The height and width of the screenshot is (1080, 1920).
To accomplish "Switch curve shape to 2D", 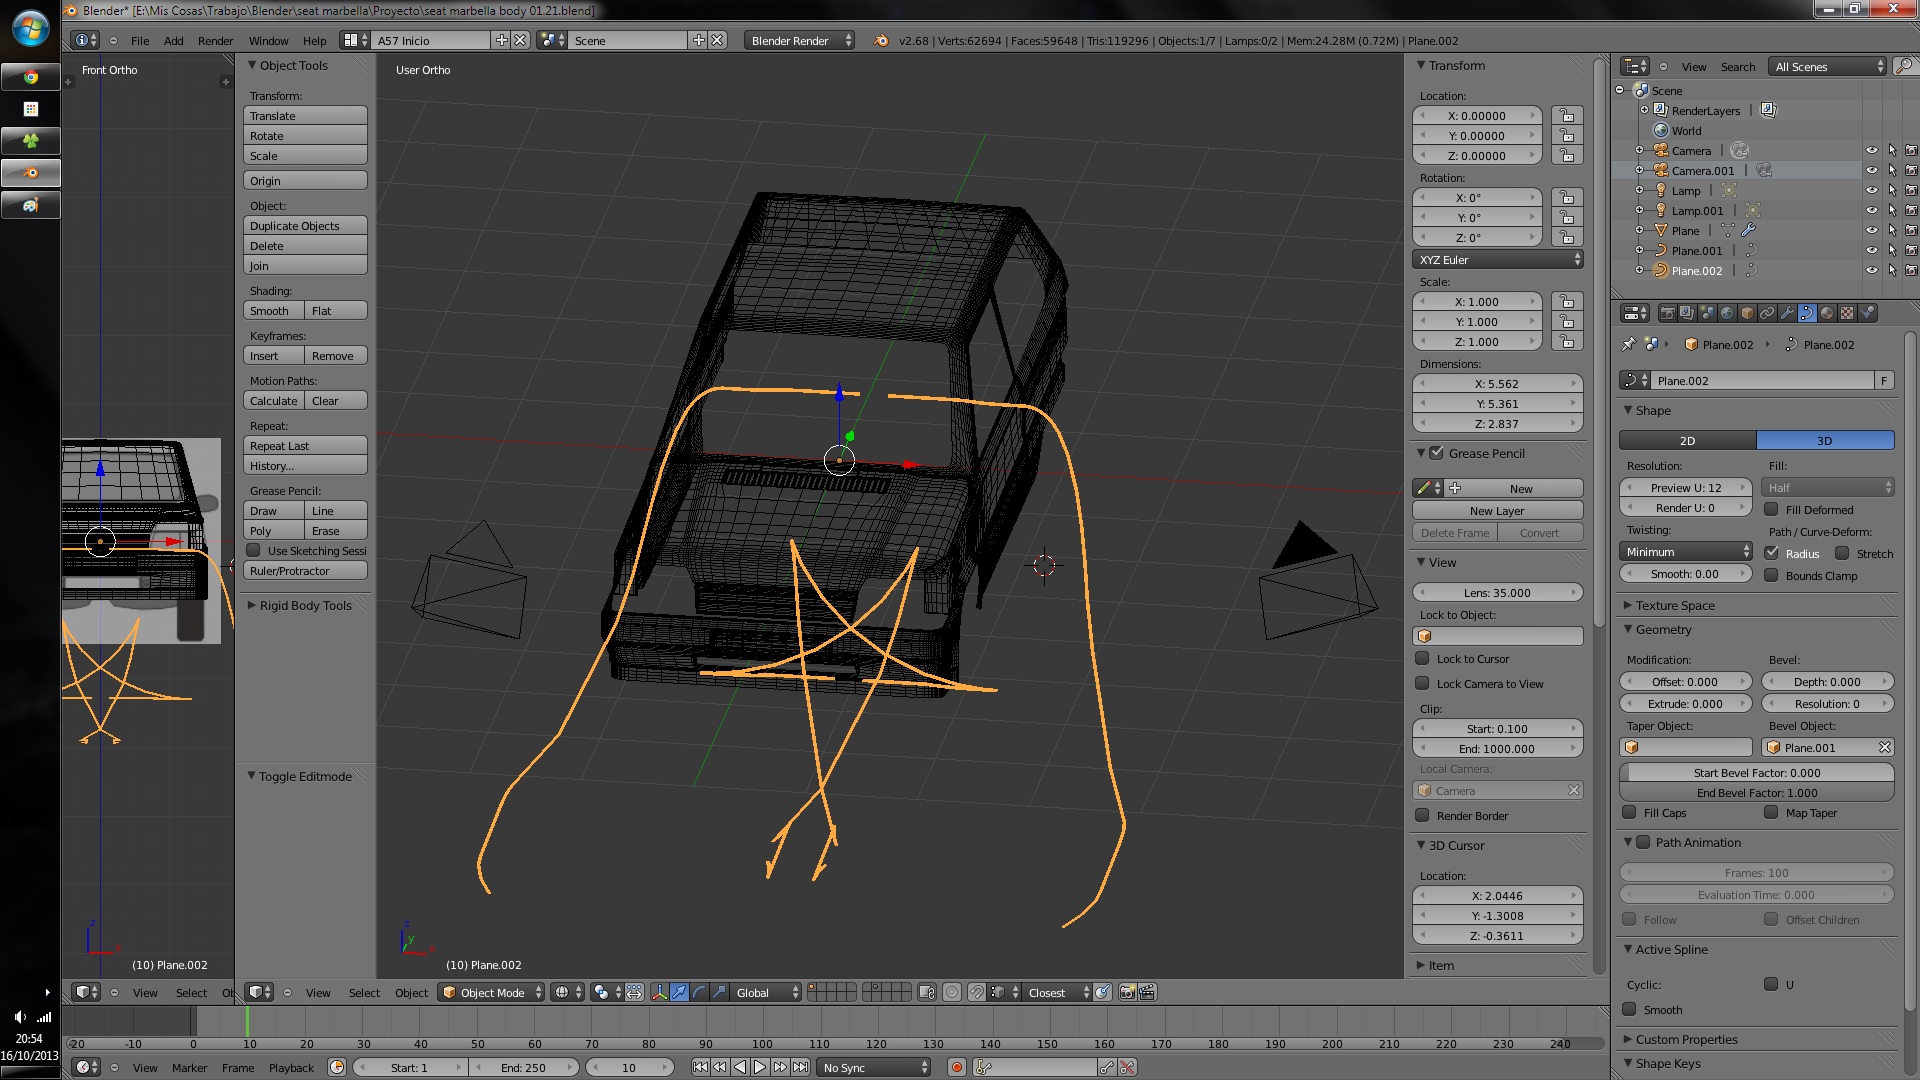I will coord(1687,441).
